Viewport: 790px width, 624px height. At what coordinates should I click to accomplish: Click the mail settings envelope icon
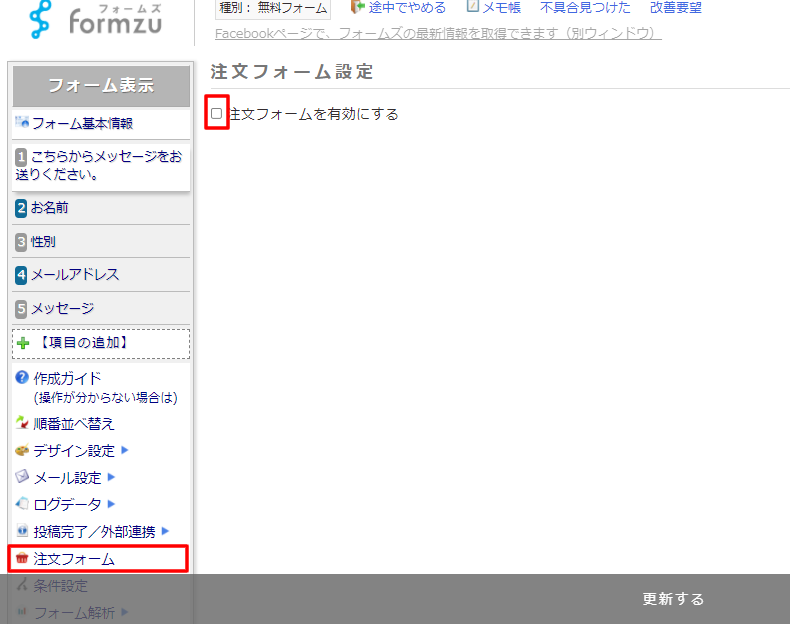point(22,477)
